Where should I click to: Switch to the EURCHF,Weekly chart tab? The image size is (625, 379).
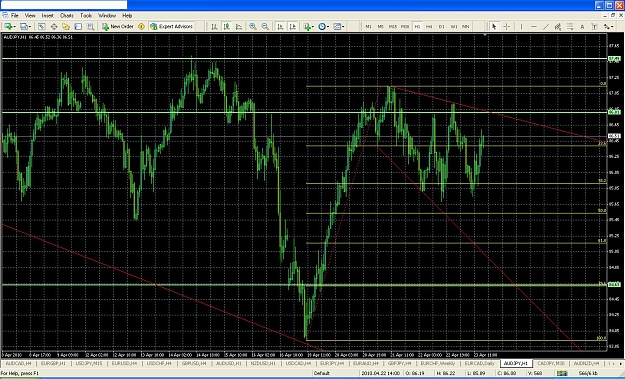[438, 363]
